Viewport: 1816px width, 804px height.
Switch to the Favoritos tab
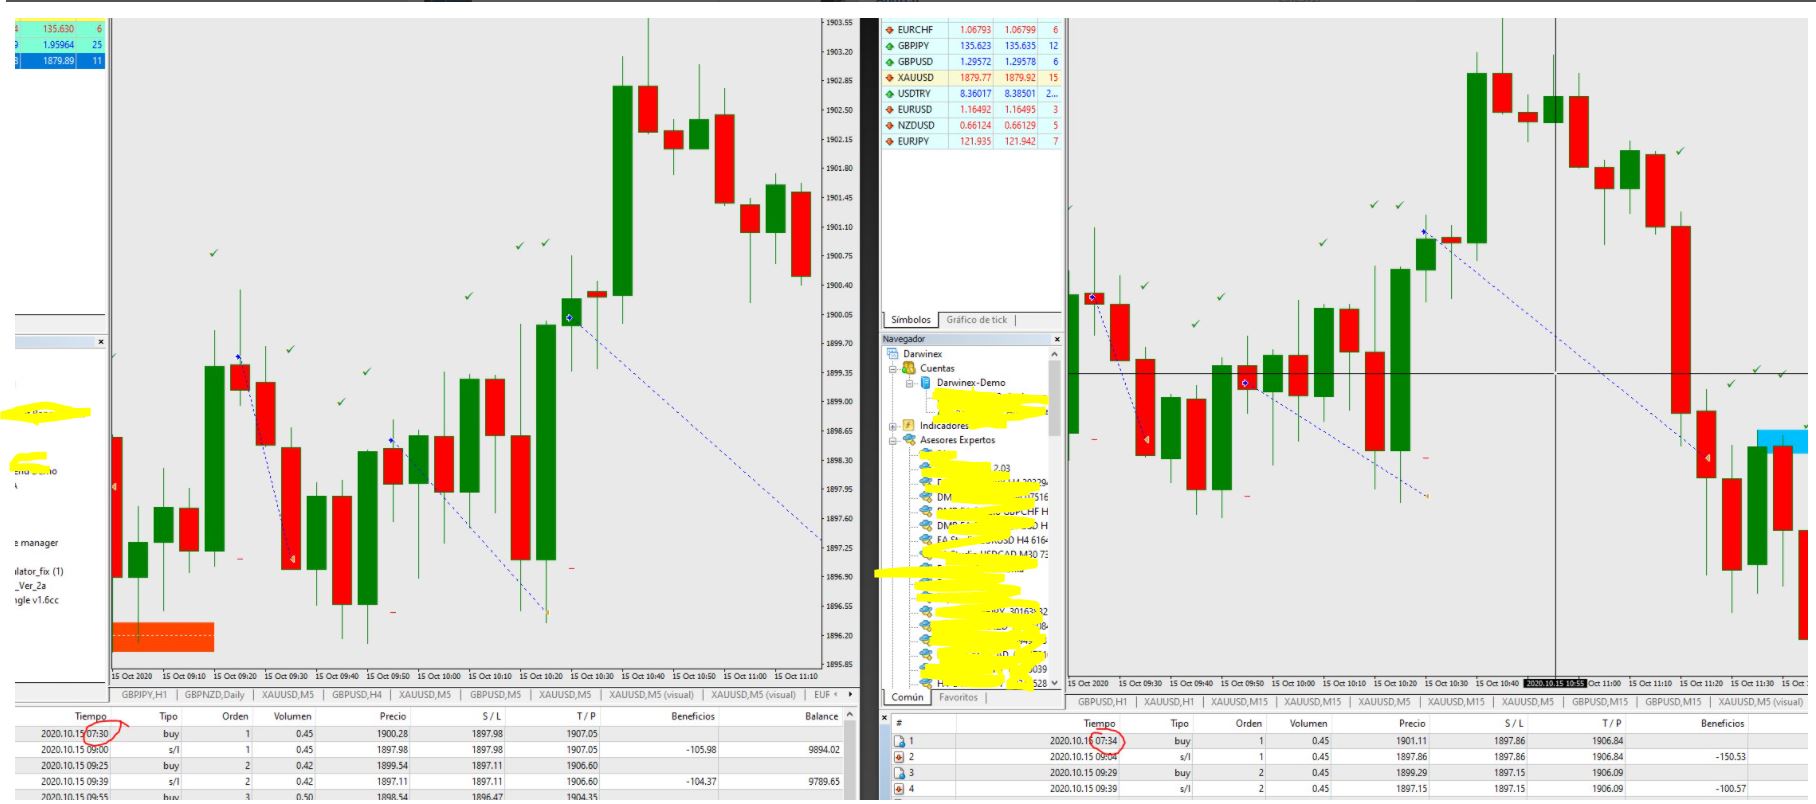(959, 697)
